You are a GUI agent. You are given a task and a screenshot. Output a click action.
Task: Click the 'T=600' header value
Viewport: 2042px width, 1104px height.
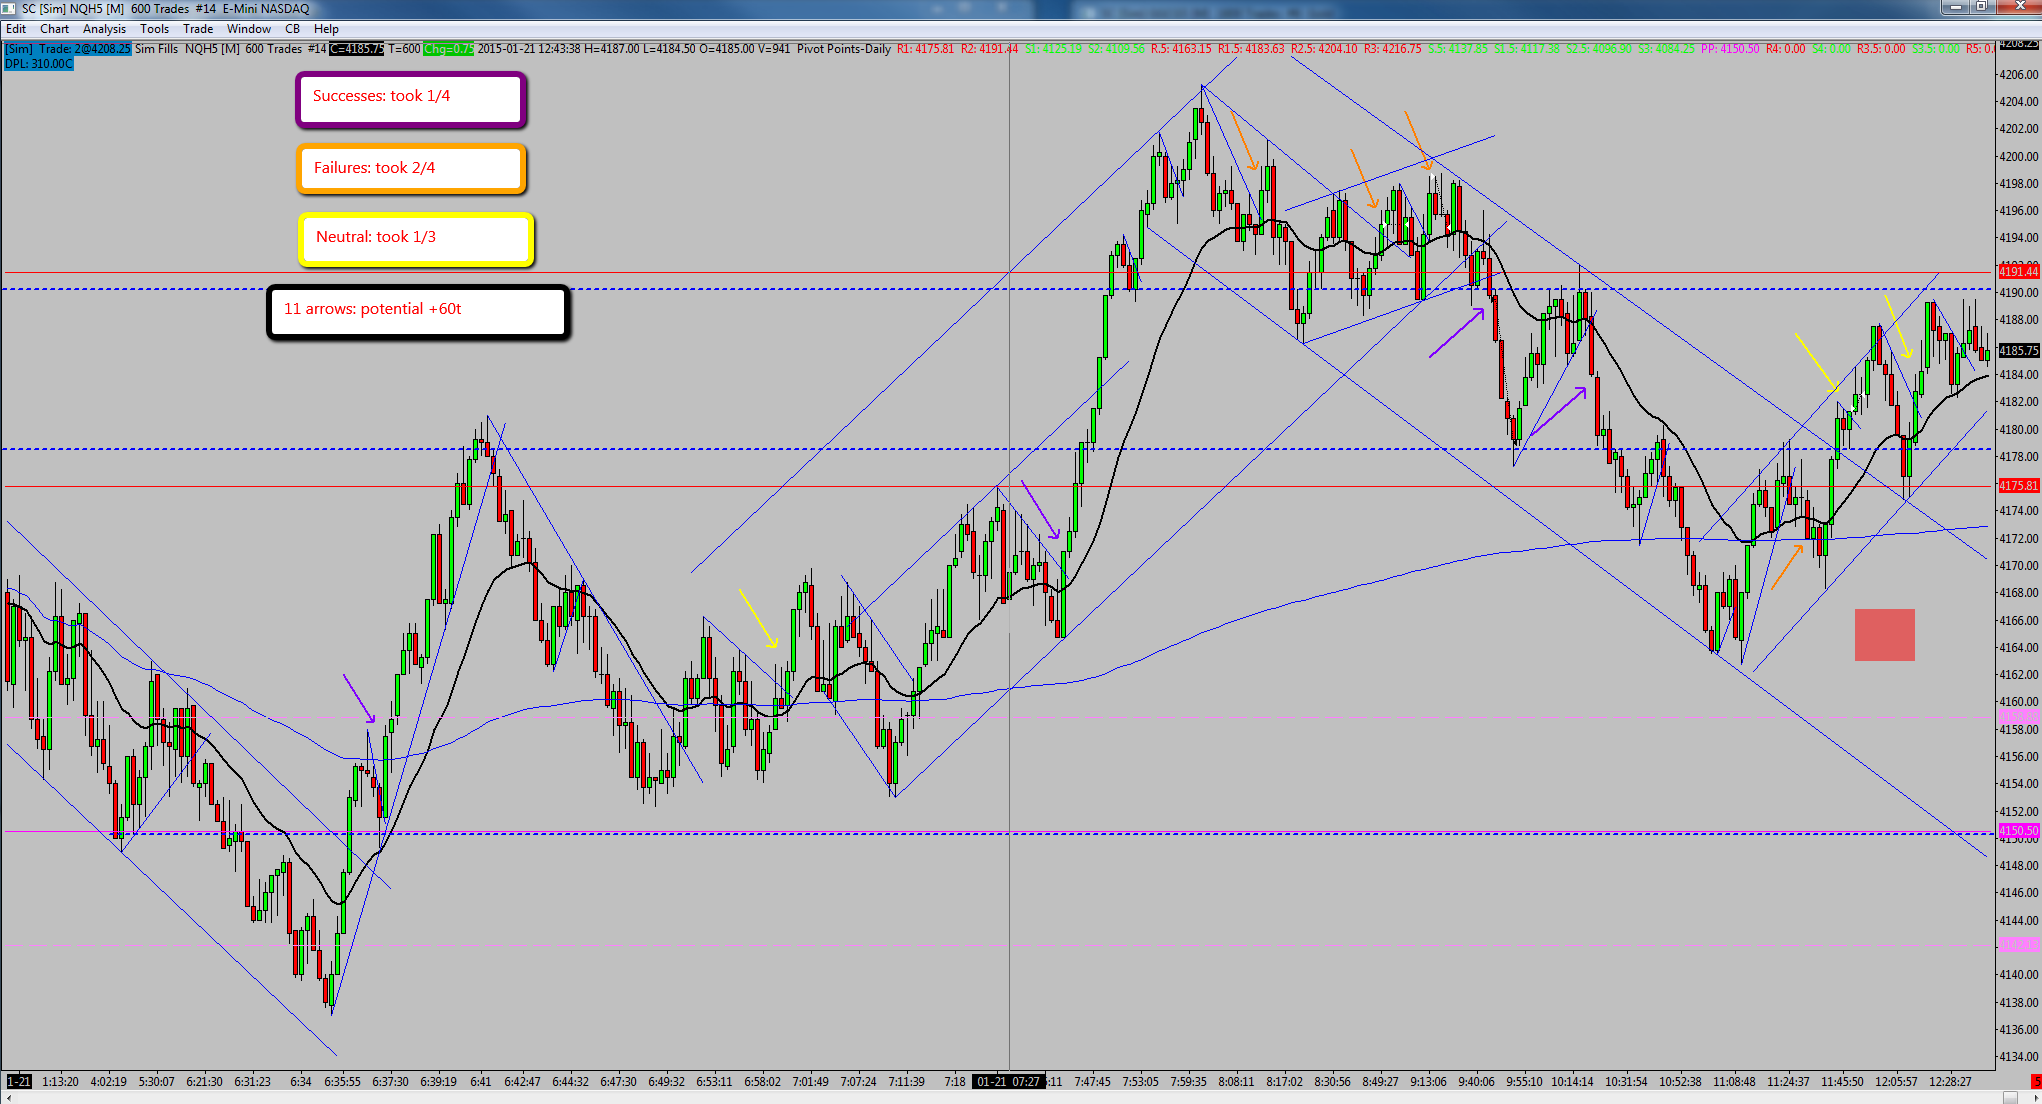pyautogui.click(x=404, y=49)
